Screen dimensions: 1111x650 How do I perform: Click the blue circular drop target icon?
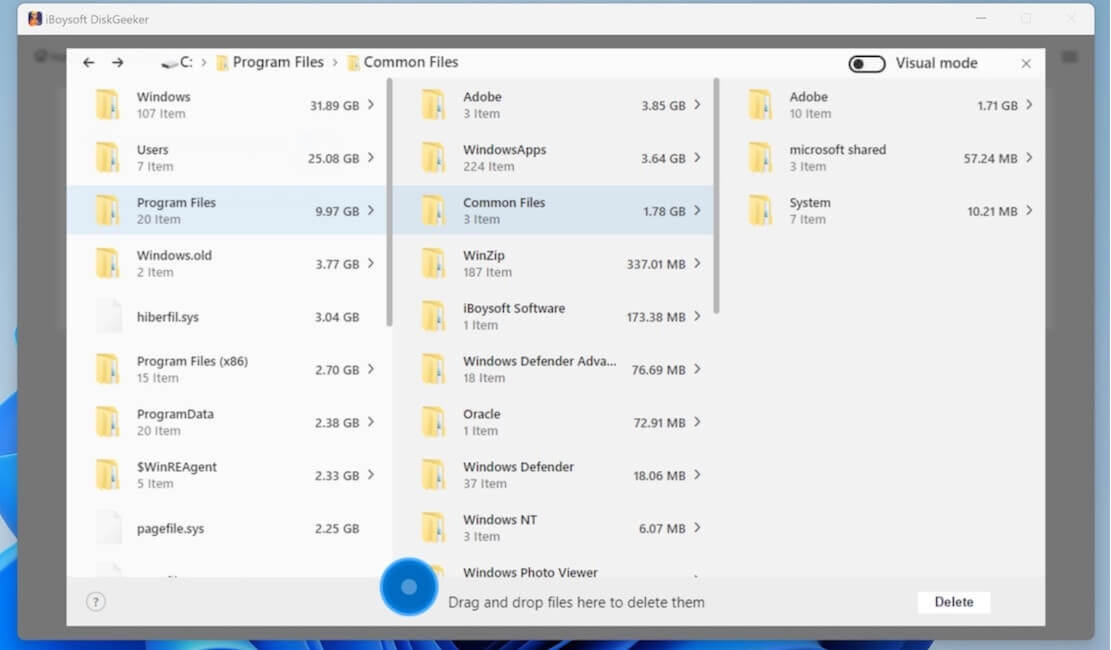tap(409, 587)
